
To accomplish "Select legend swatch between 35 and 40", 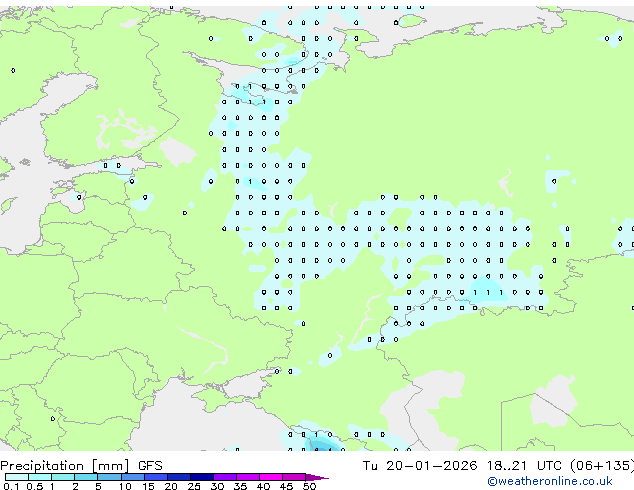I will 248,477.
